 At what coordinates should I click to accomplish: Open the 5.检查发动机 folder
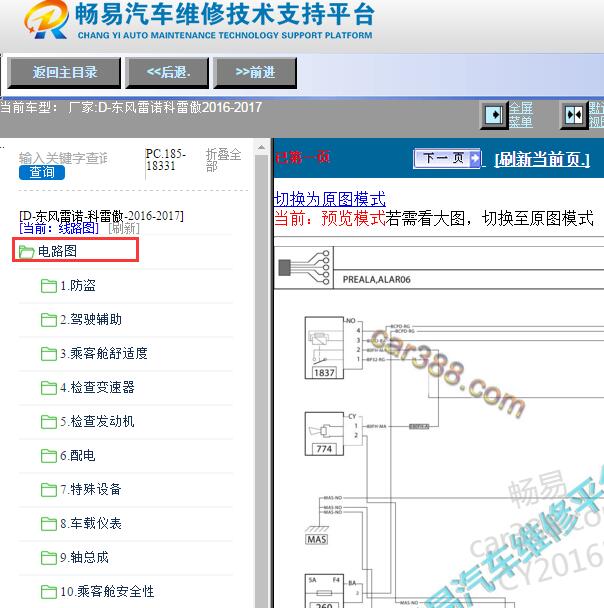click(x=97, y=421)
